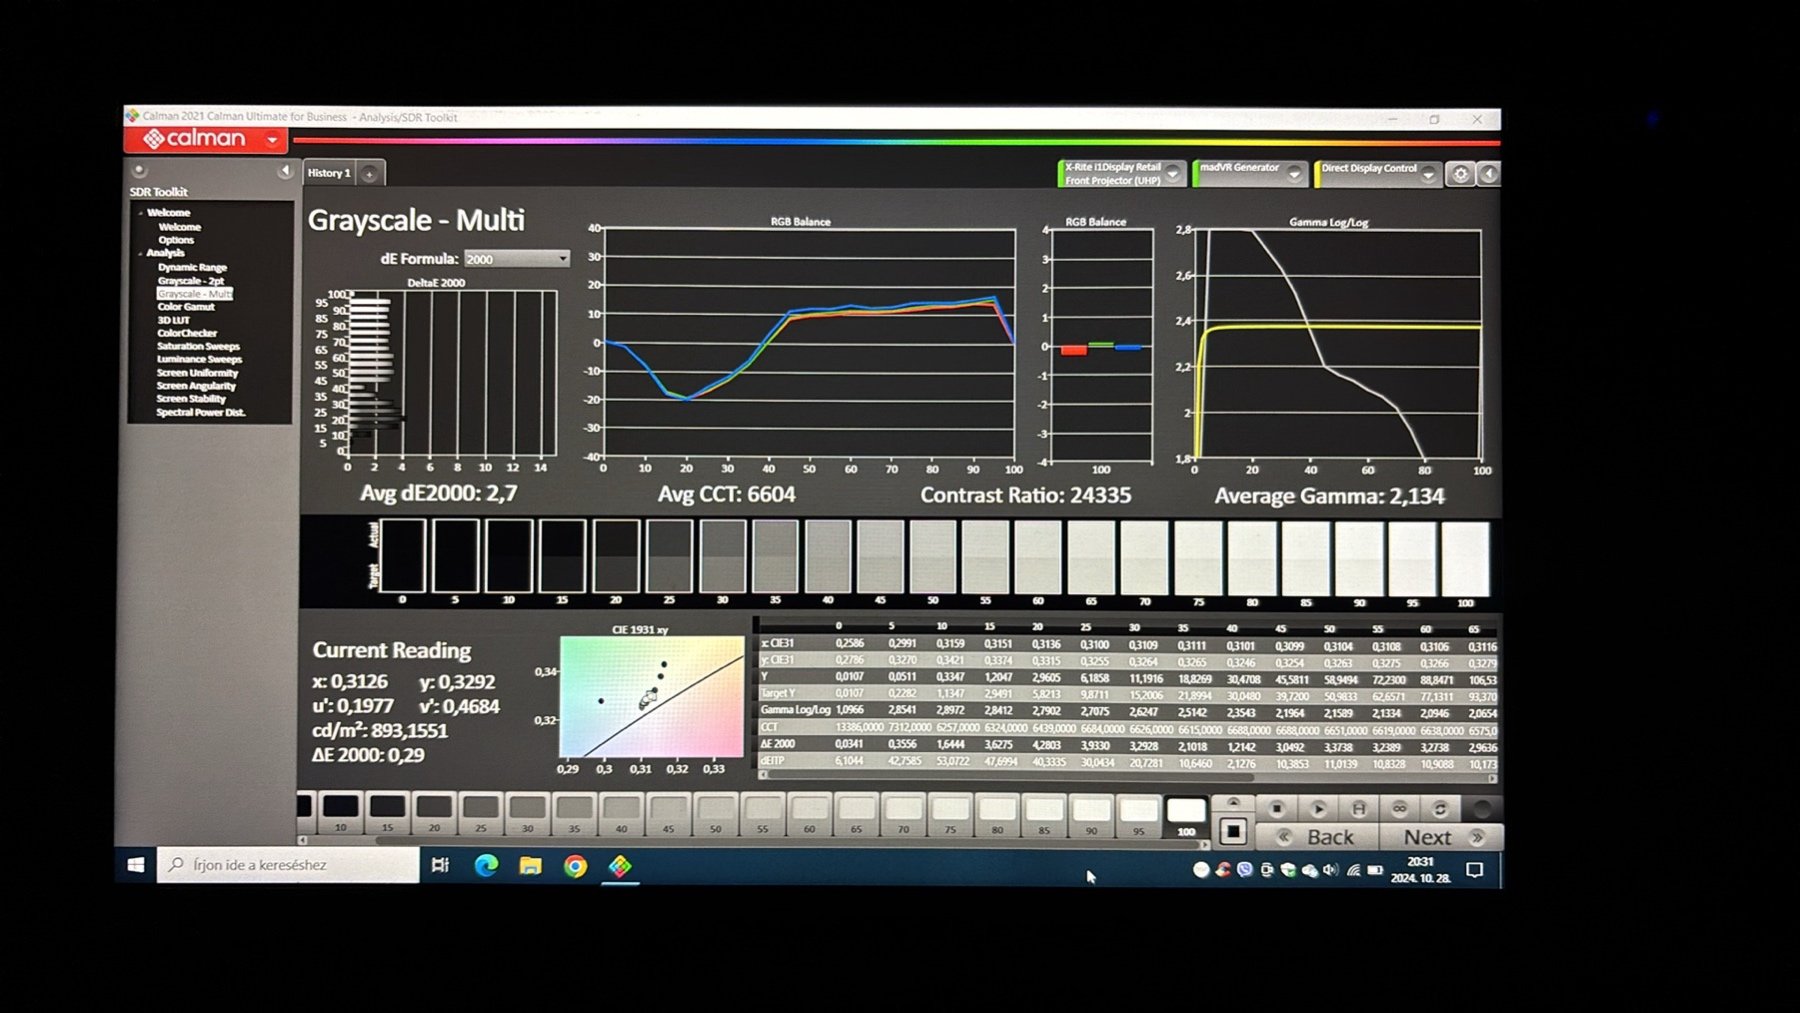Select Color Gamut in the workflow list
Viewport: 1800px width, 1013px height.
(186, 307)
